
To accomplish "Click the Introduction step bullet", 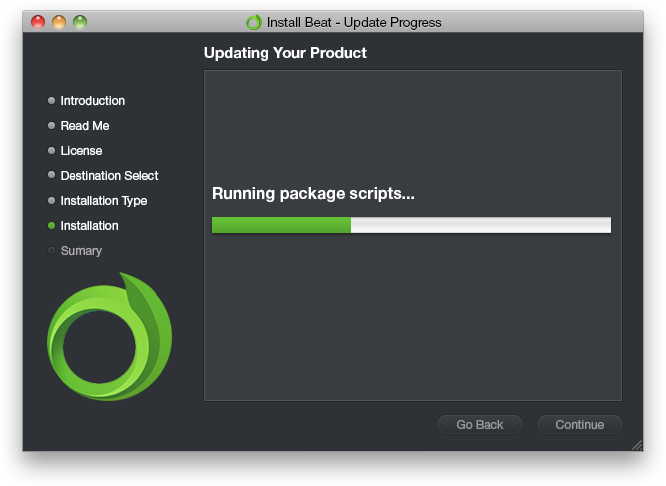I will click(x=52, y=101).
